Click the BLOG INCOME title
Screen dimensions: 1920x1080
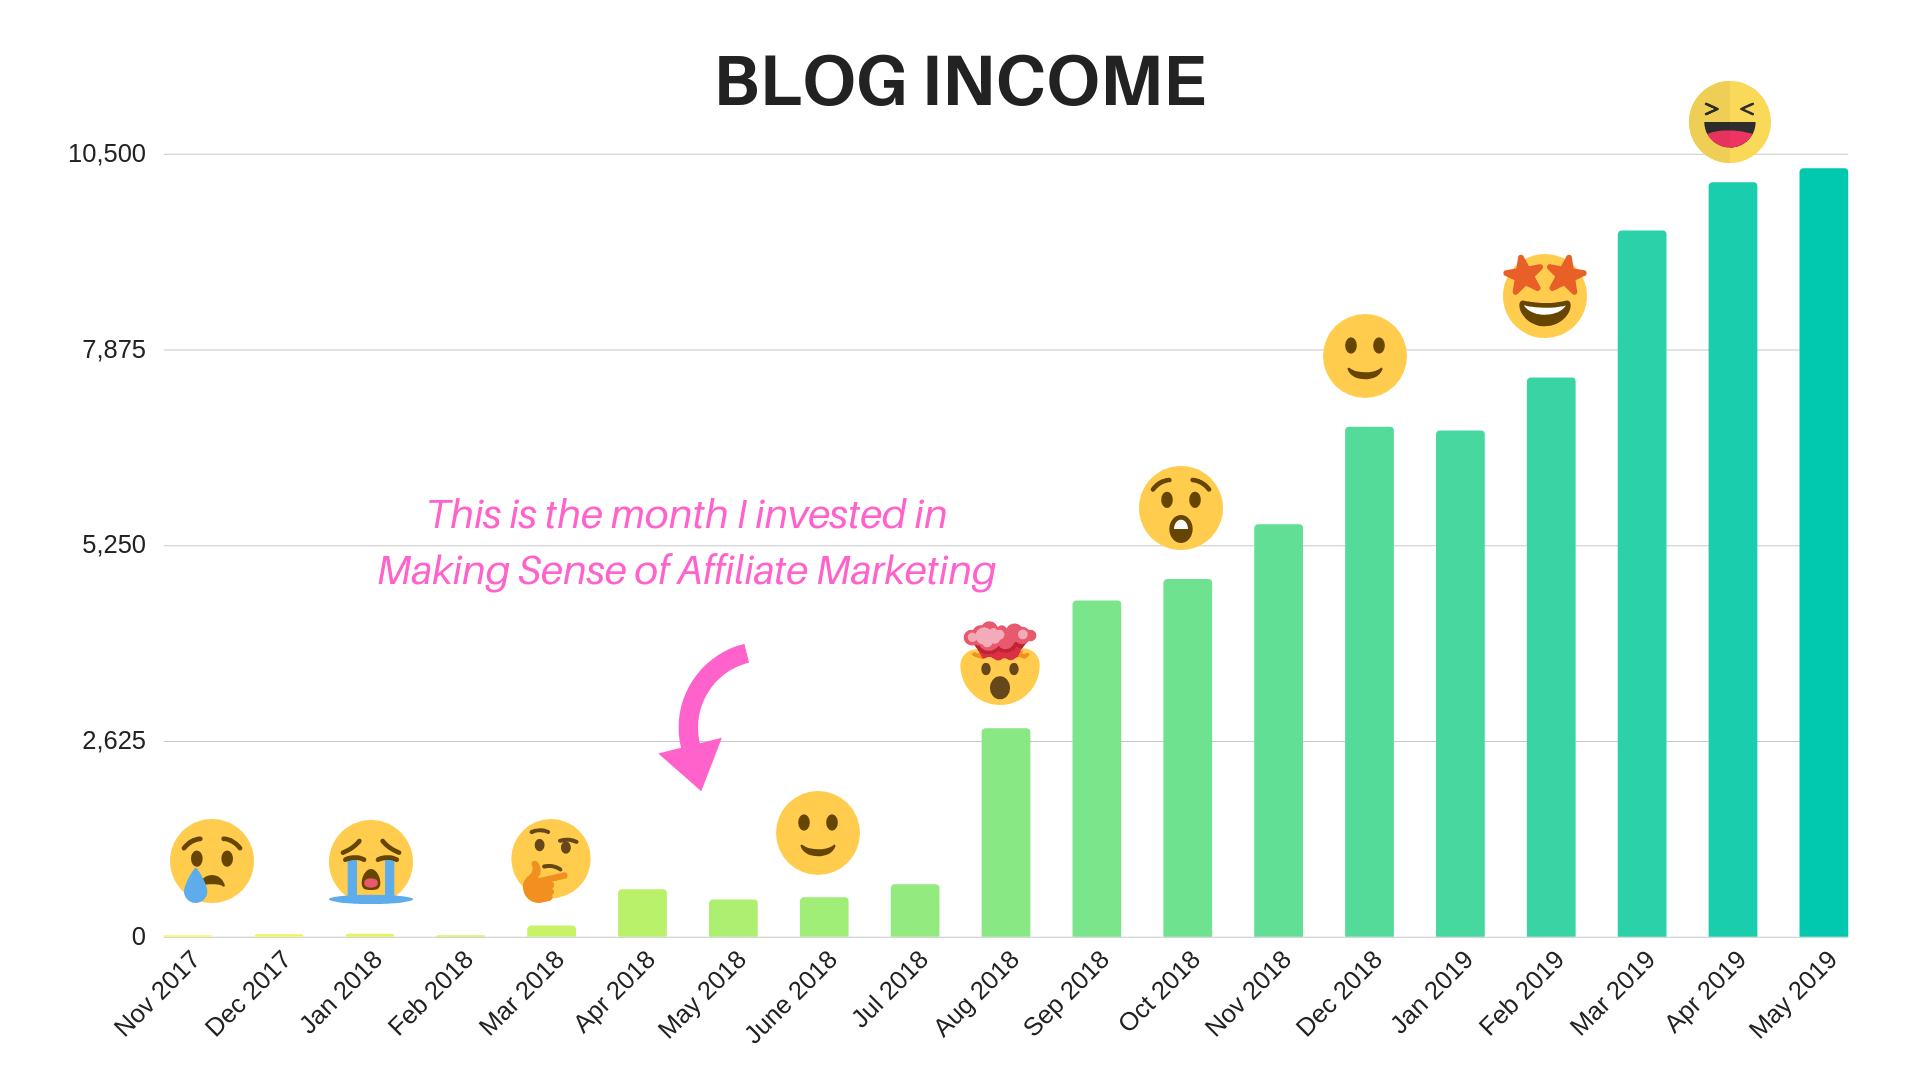click(961, 81)
